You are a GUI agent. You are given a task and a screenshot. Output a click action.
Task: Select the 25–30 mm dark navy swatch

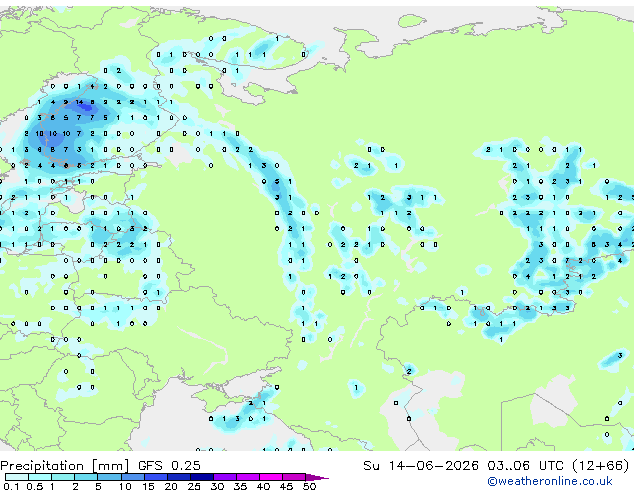[201, 477]
